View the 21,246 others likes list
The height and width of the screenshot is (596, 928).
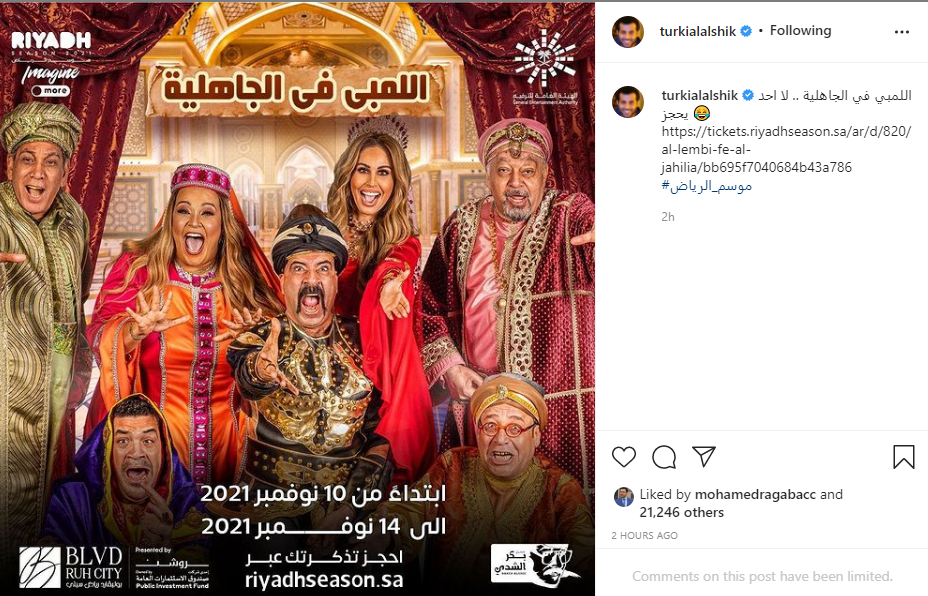pyautogui.click(x=681, y=513)
